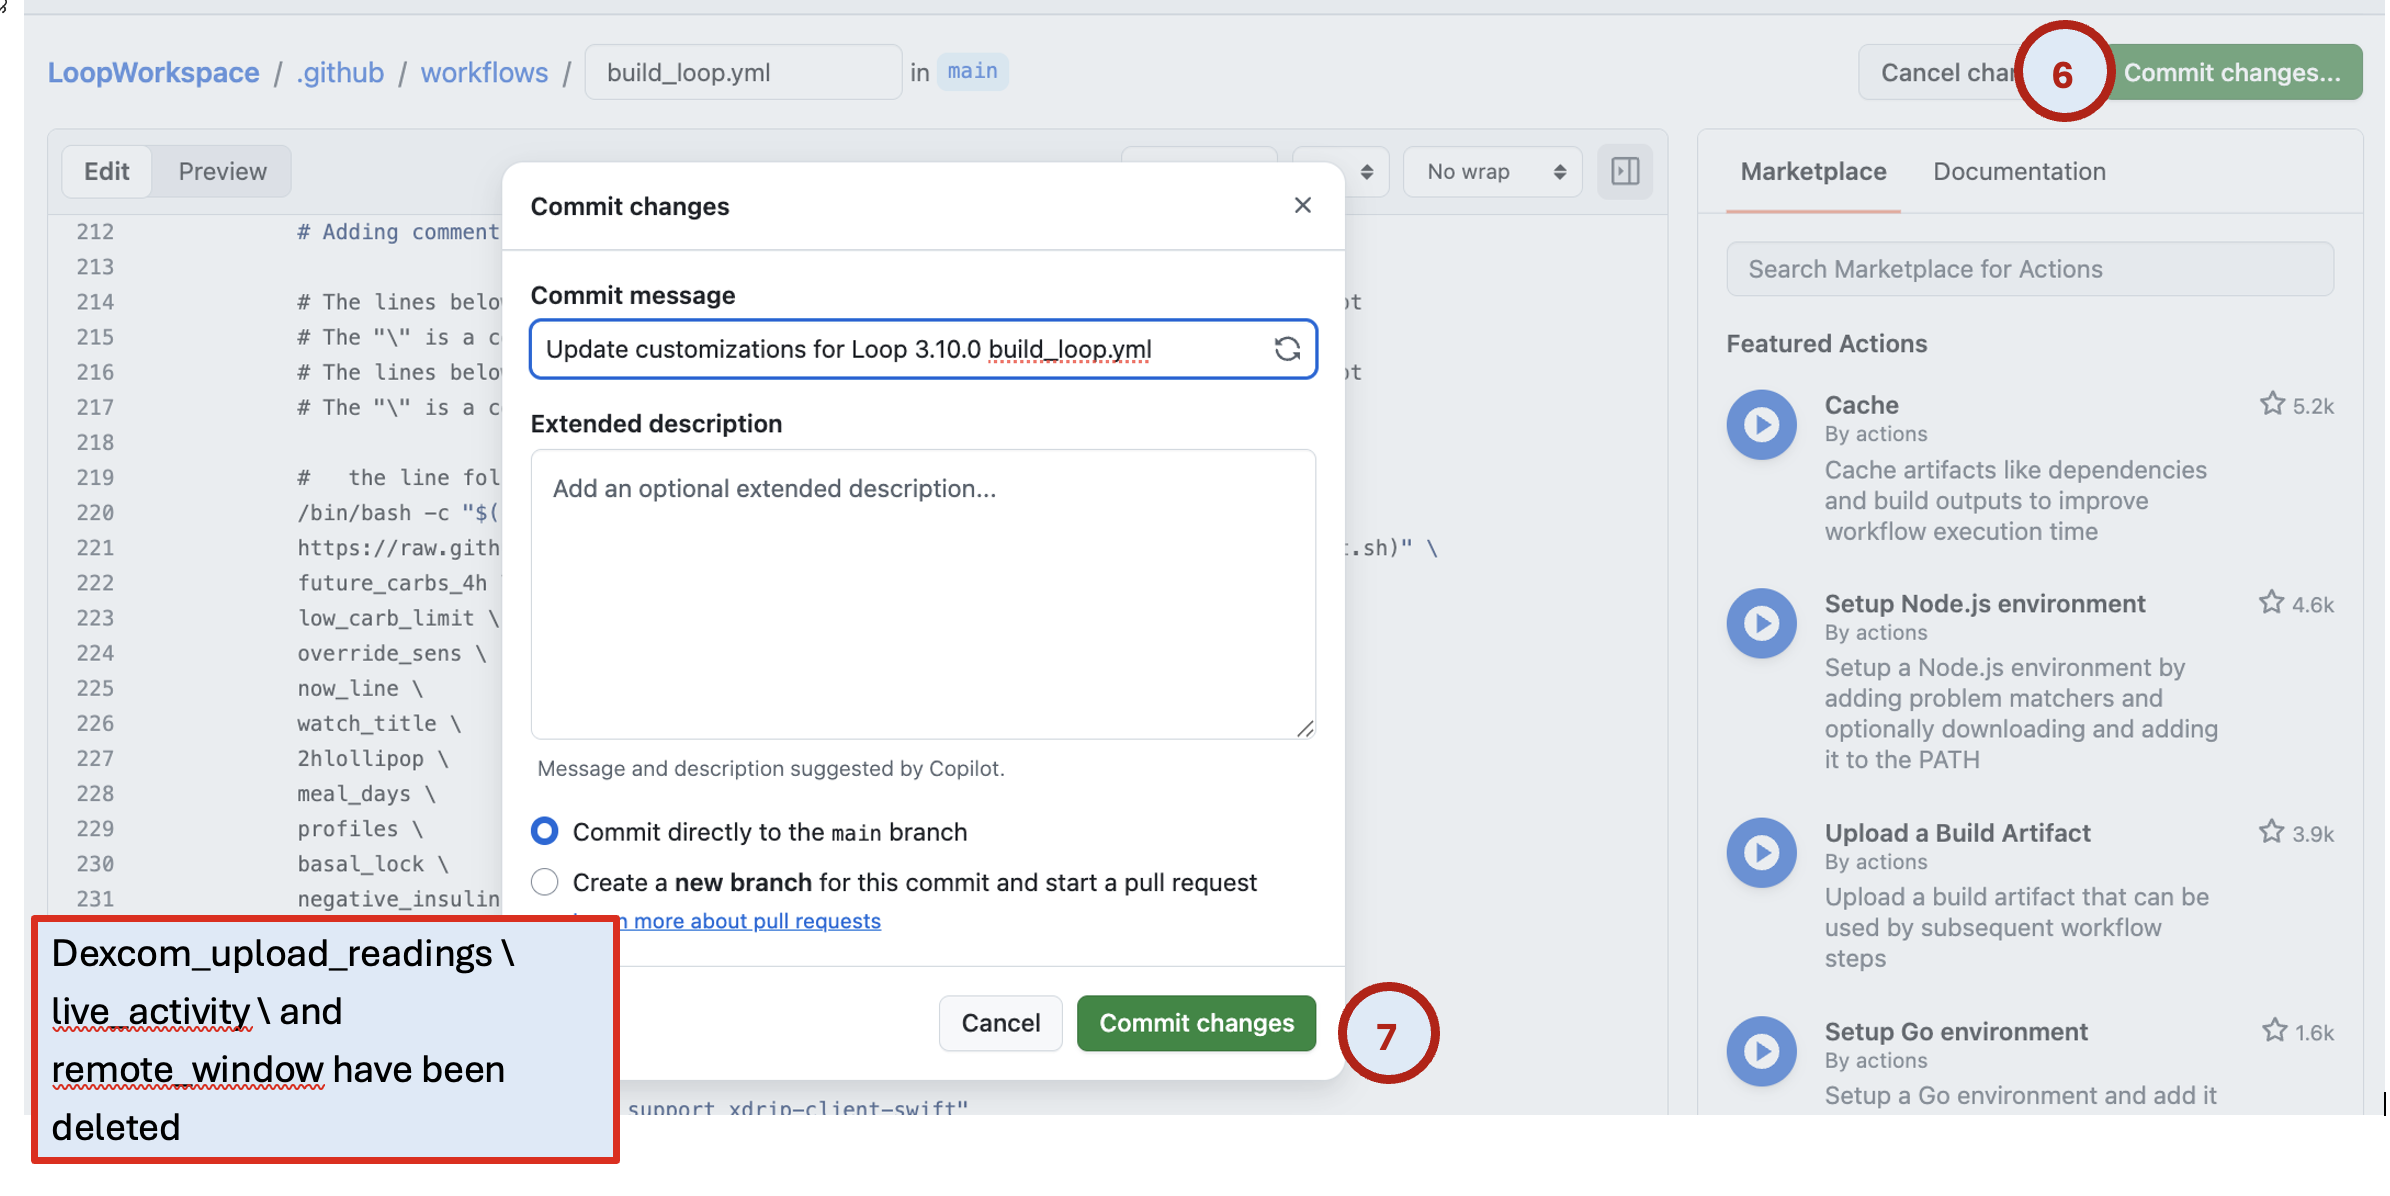
Task: Select Commit directly to the main branch
Action: tap(545, 831)
